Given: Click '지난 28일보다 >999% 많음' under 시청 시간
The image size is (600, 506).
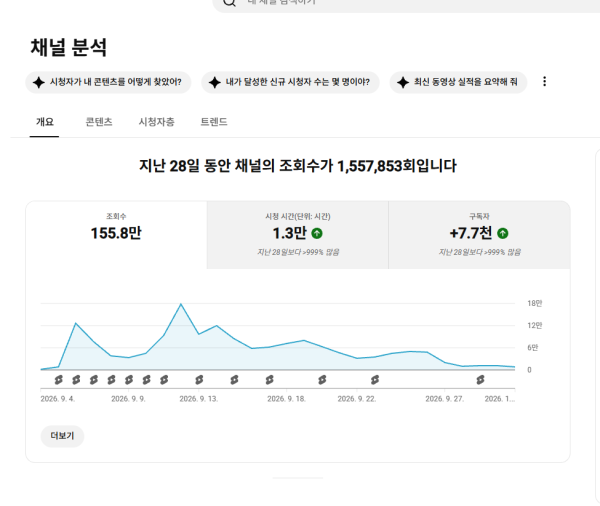Looking at the screenshot, I should pyautogui.click(x=298, y=252).
